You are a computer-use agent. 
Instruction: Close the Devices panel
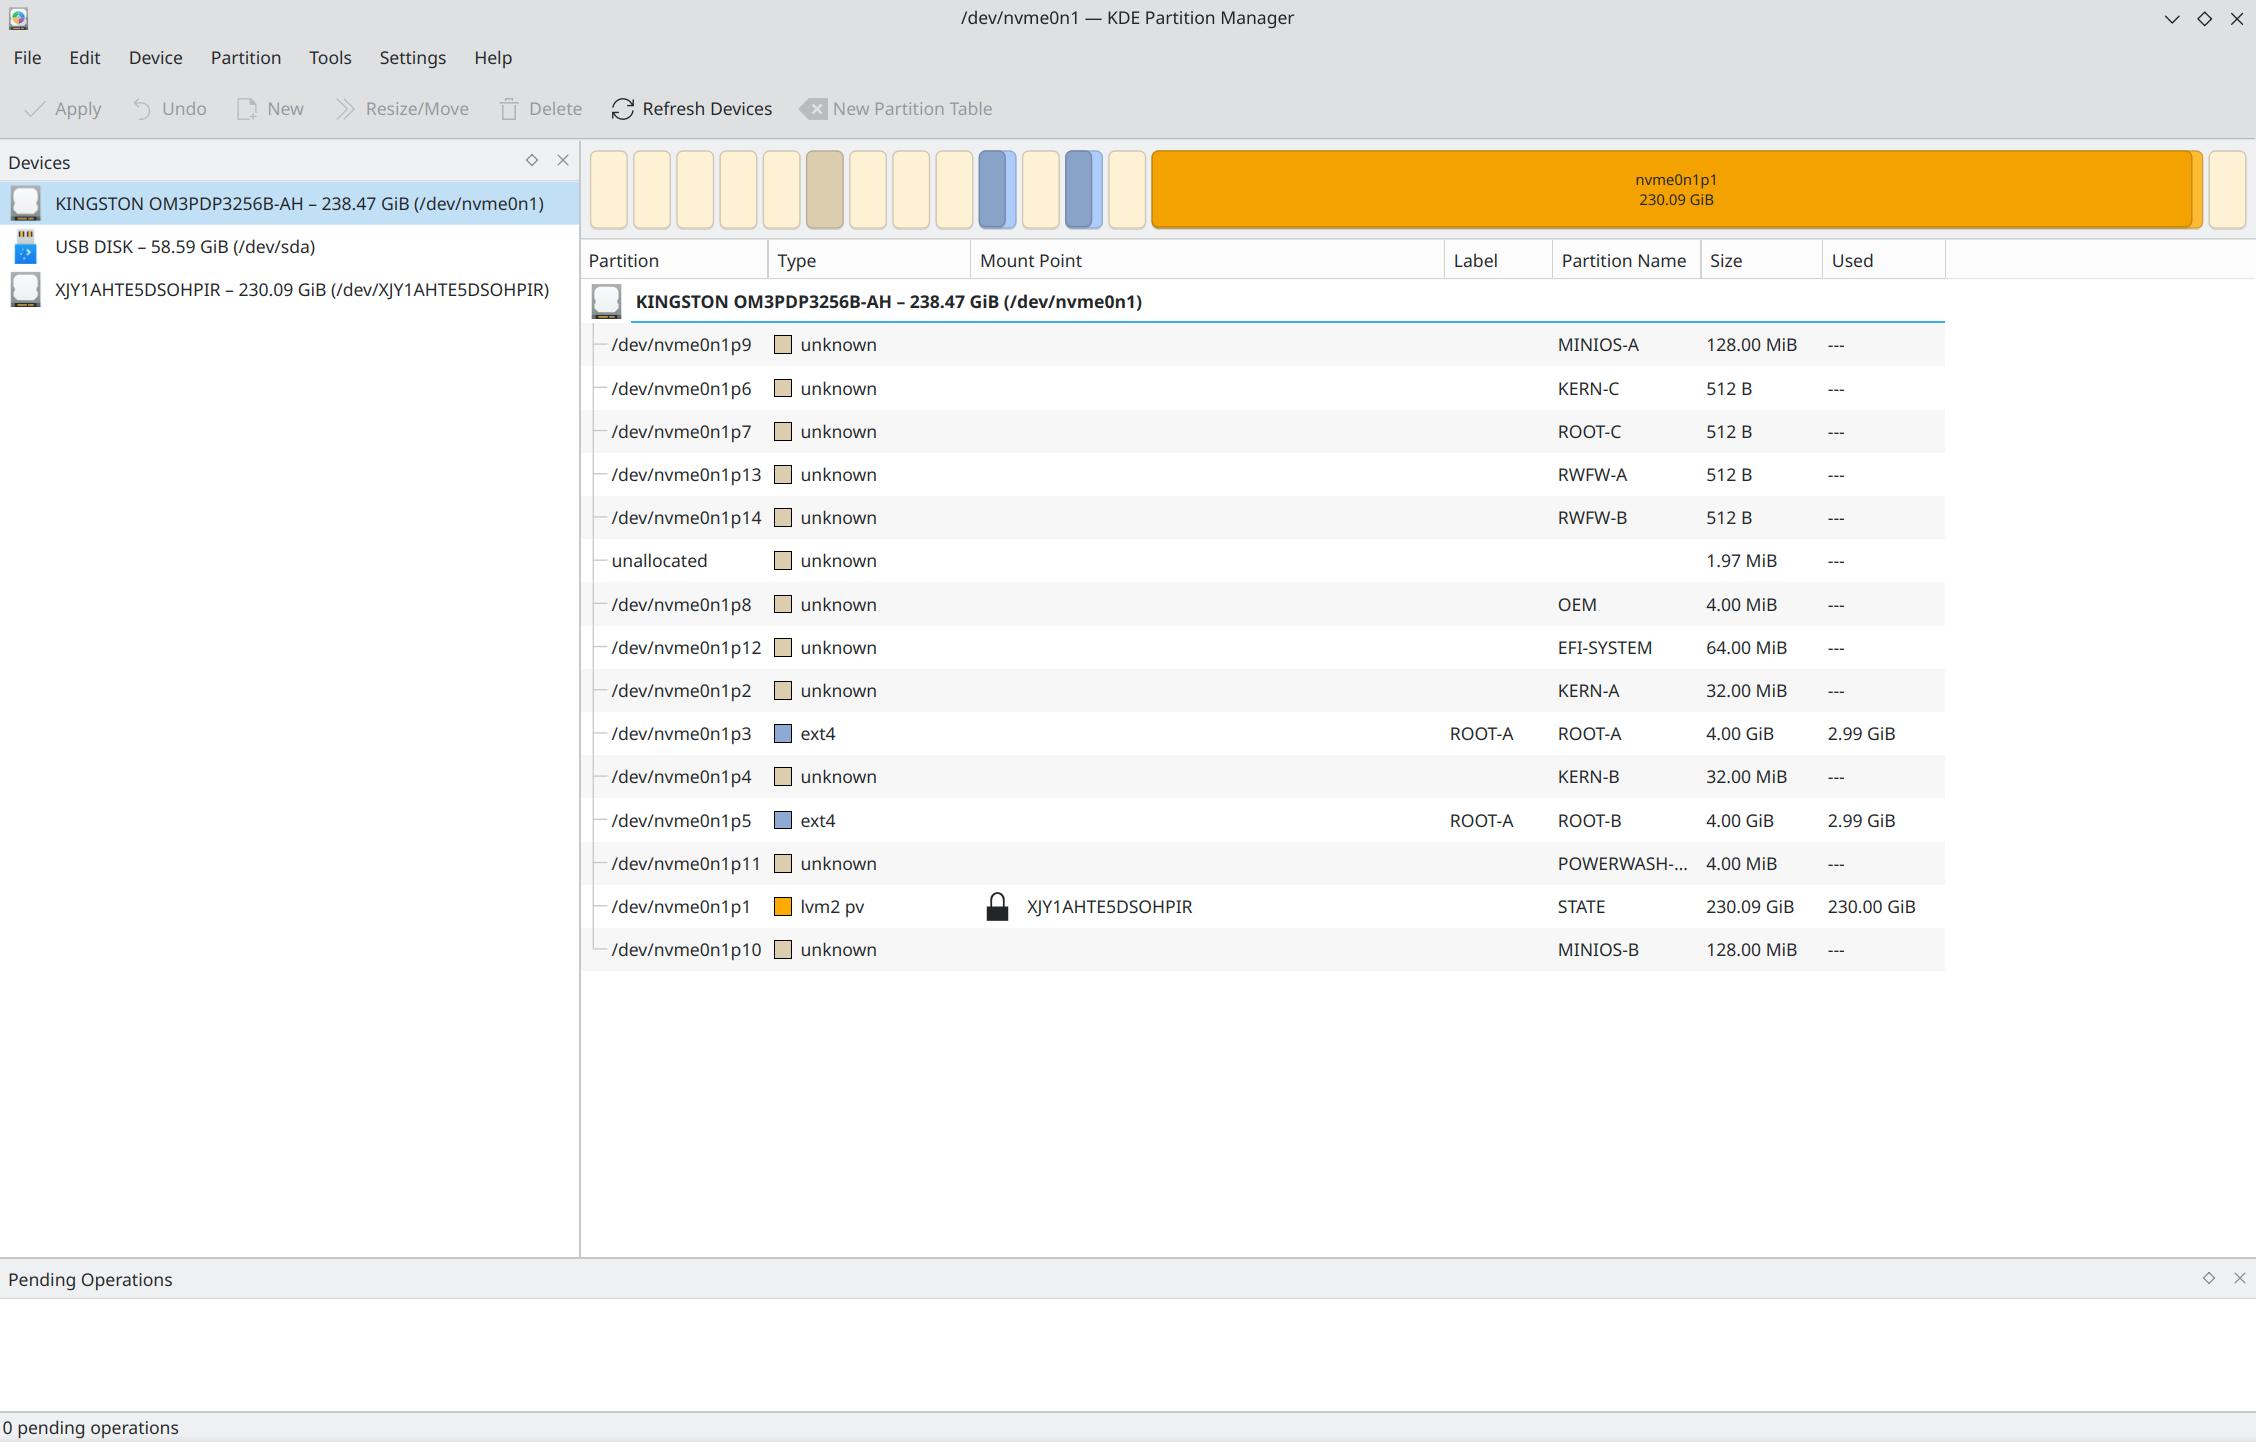563,161
